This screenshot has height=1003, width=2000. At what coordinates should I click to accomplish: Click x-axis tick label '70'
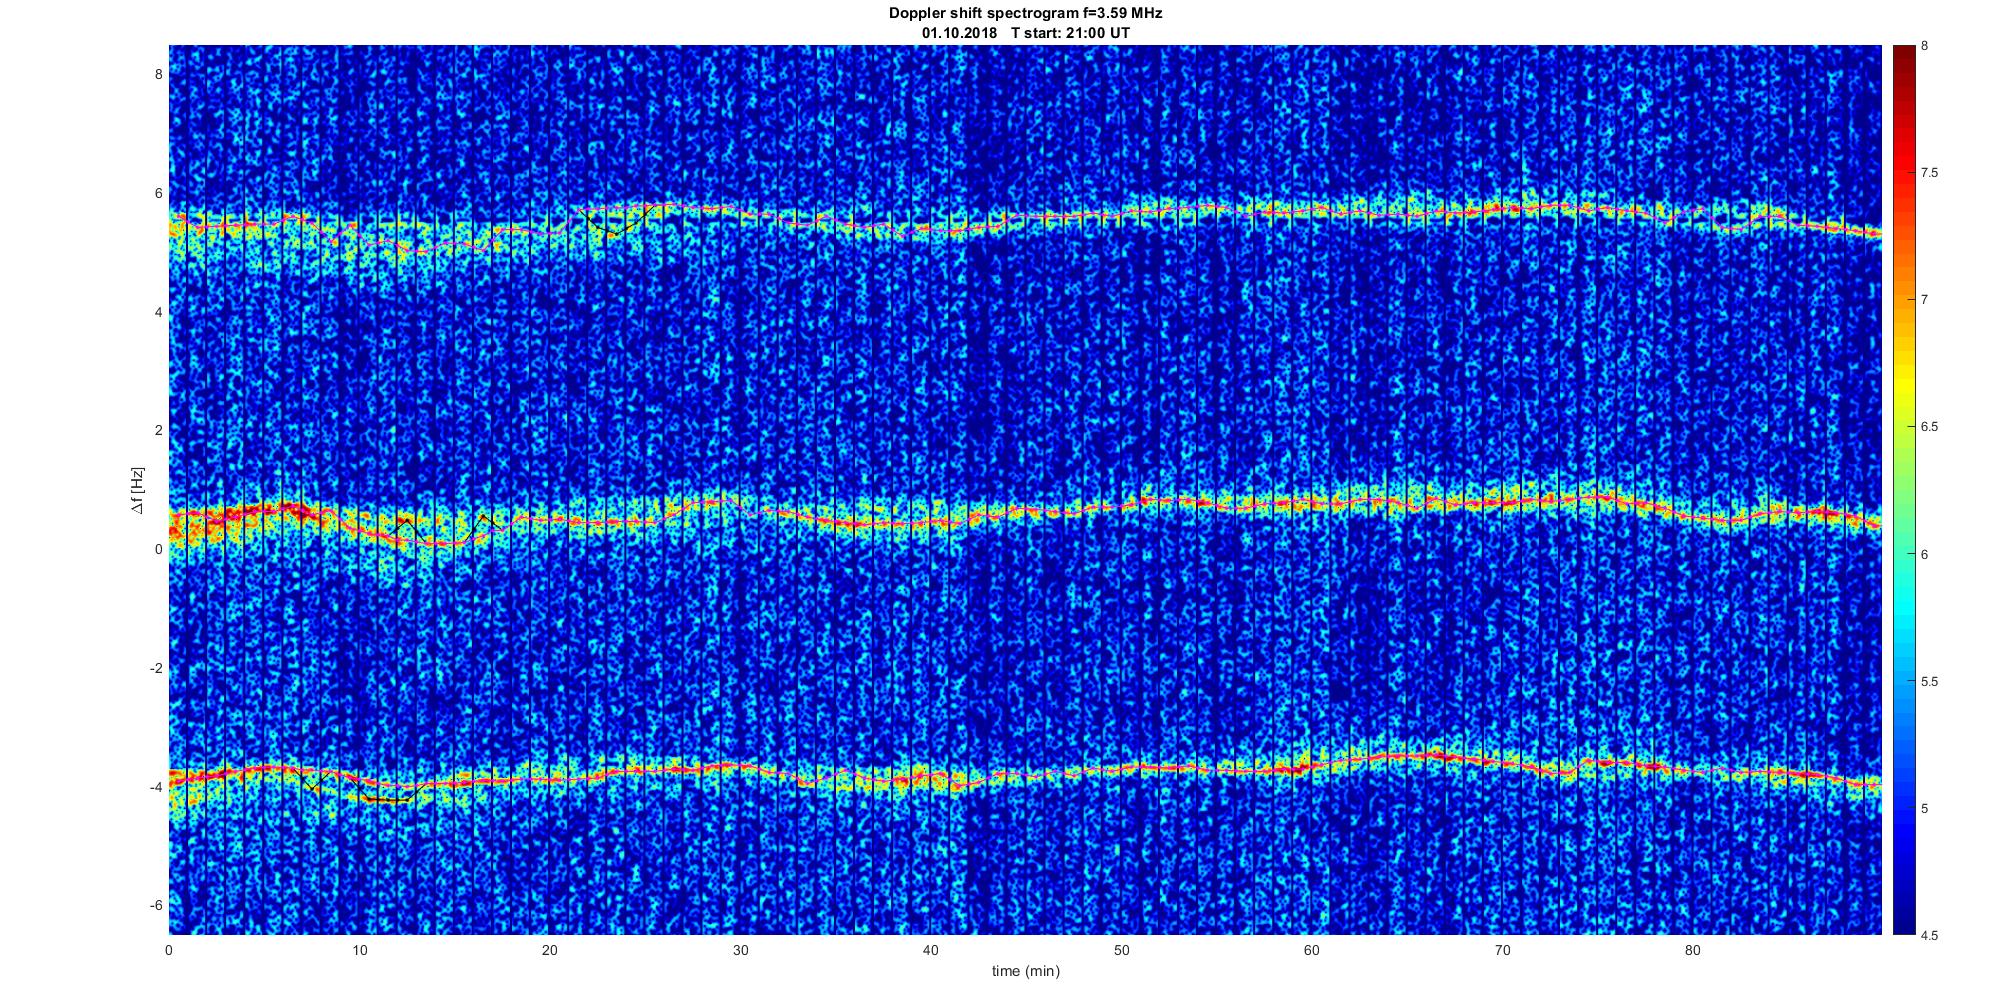(1502, 950)
